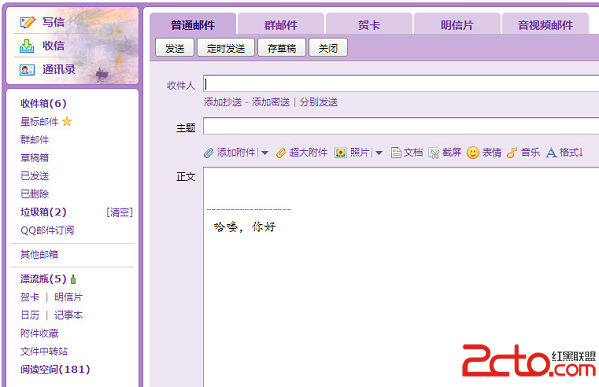
Task: Click the 截屏 text label in toolbar
Action: coord(452,153)
